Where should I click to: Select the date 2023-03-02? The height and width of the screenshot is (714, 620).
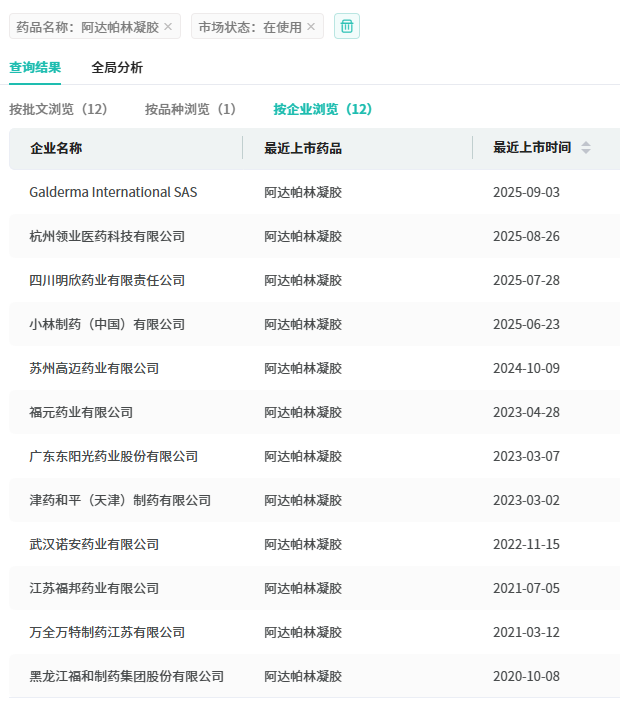(527, 500)
